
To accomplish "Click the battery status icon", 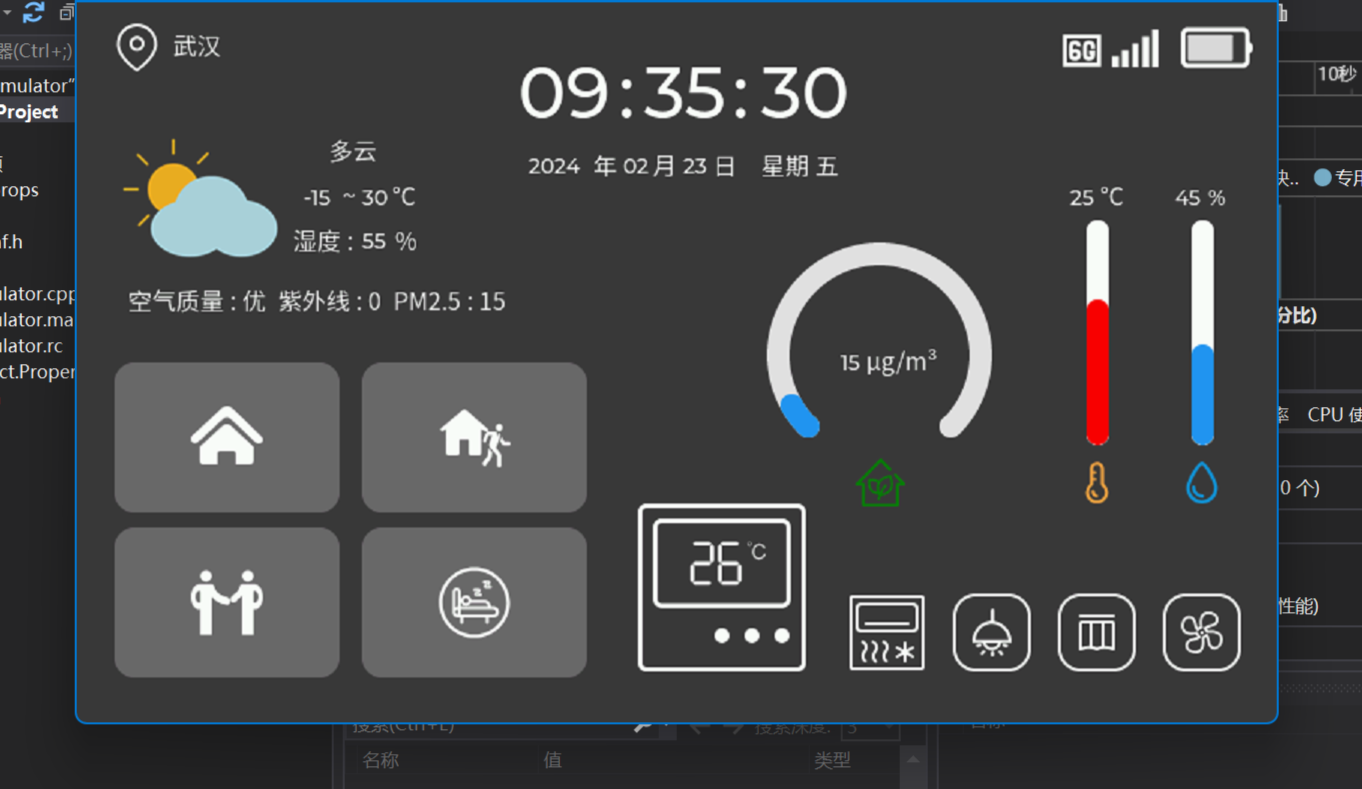I will 1216,47.
